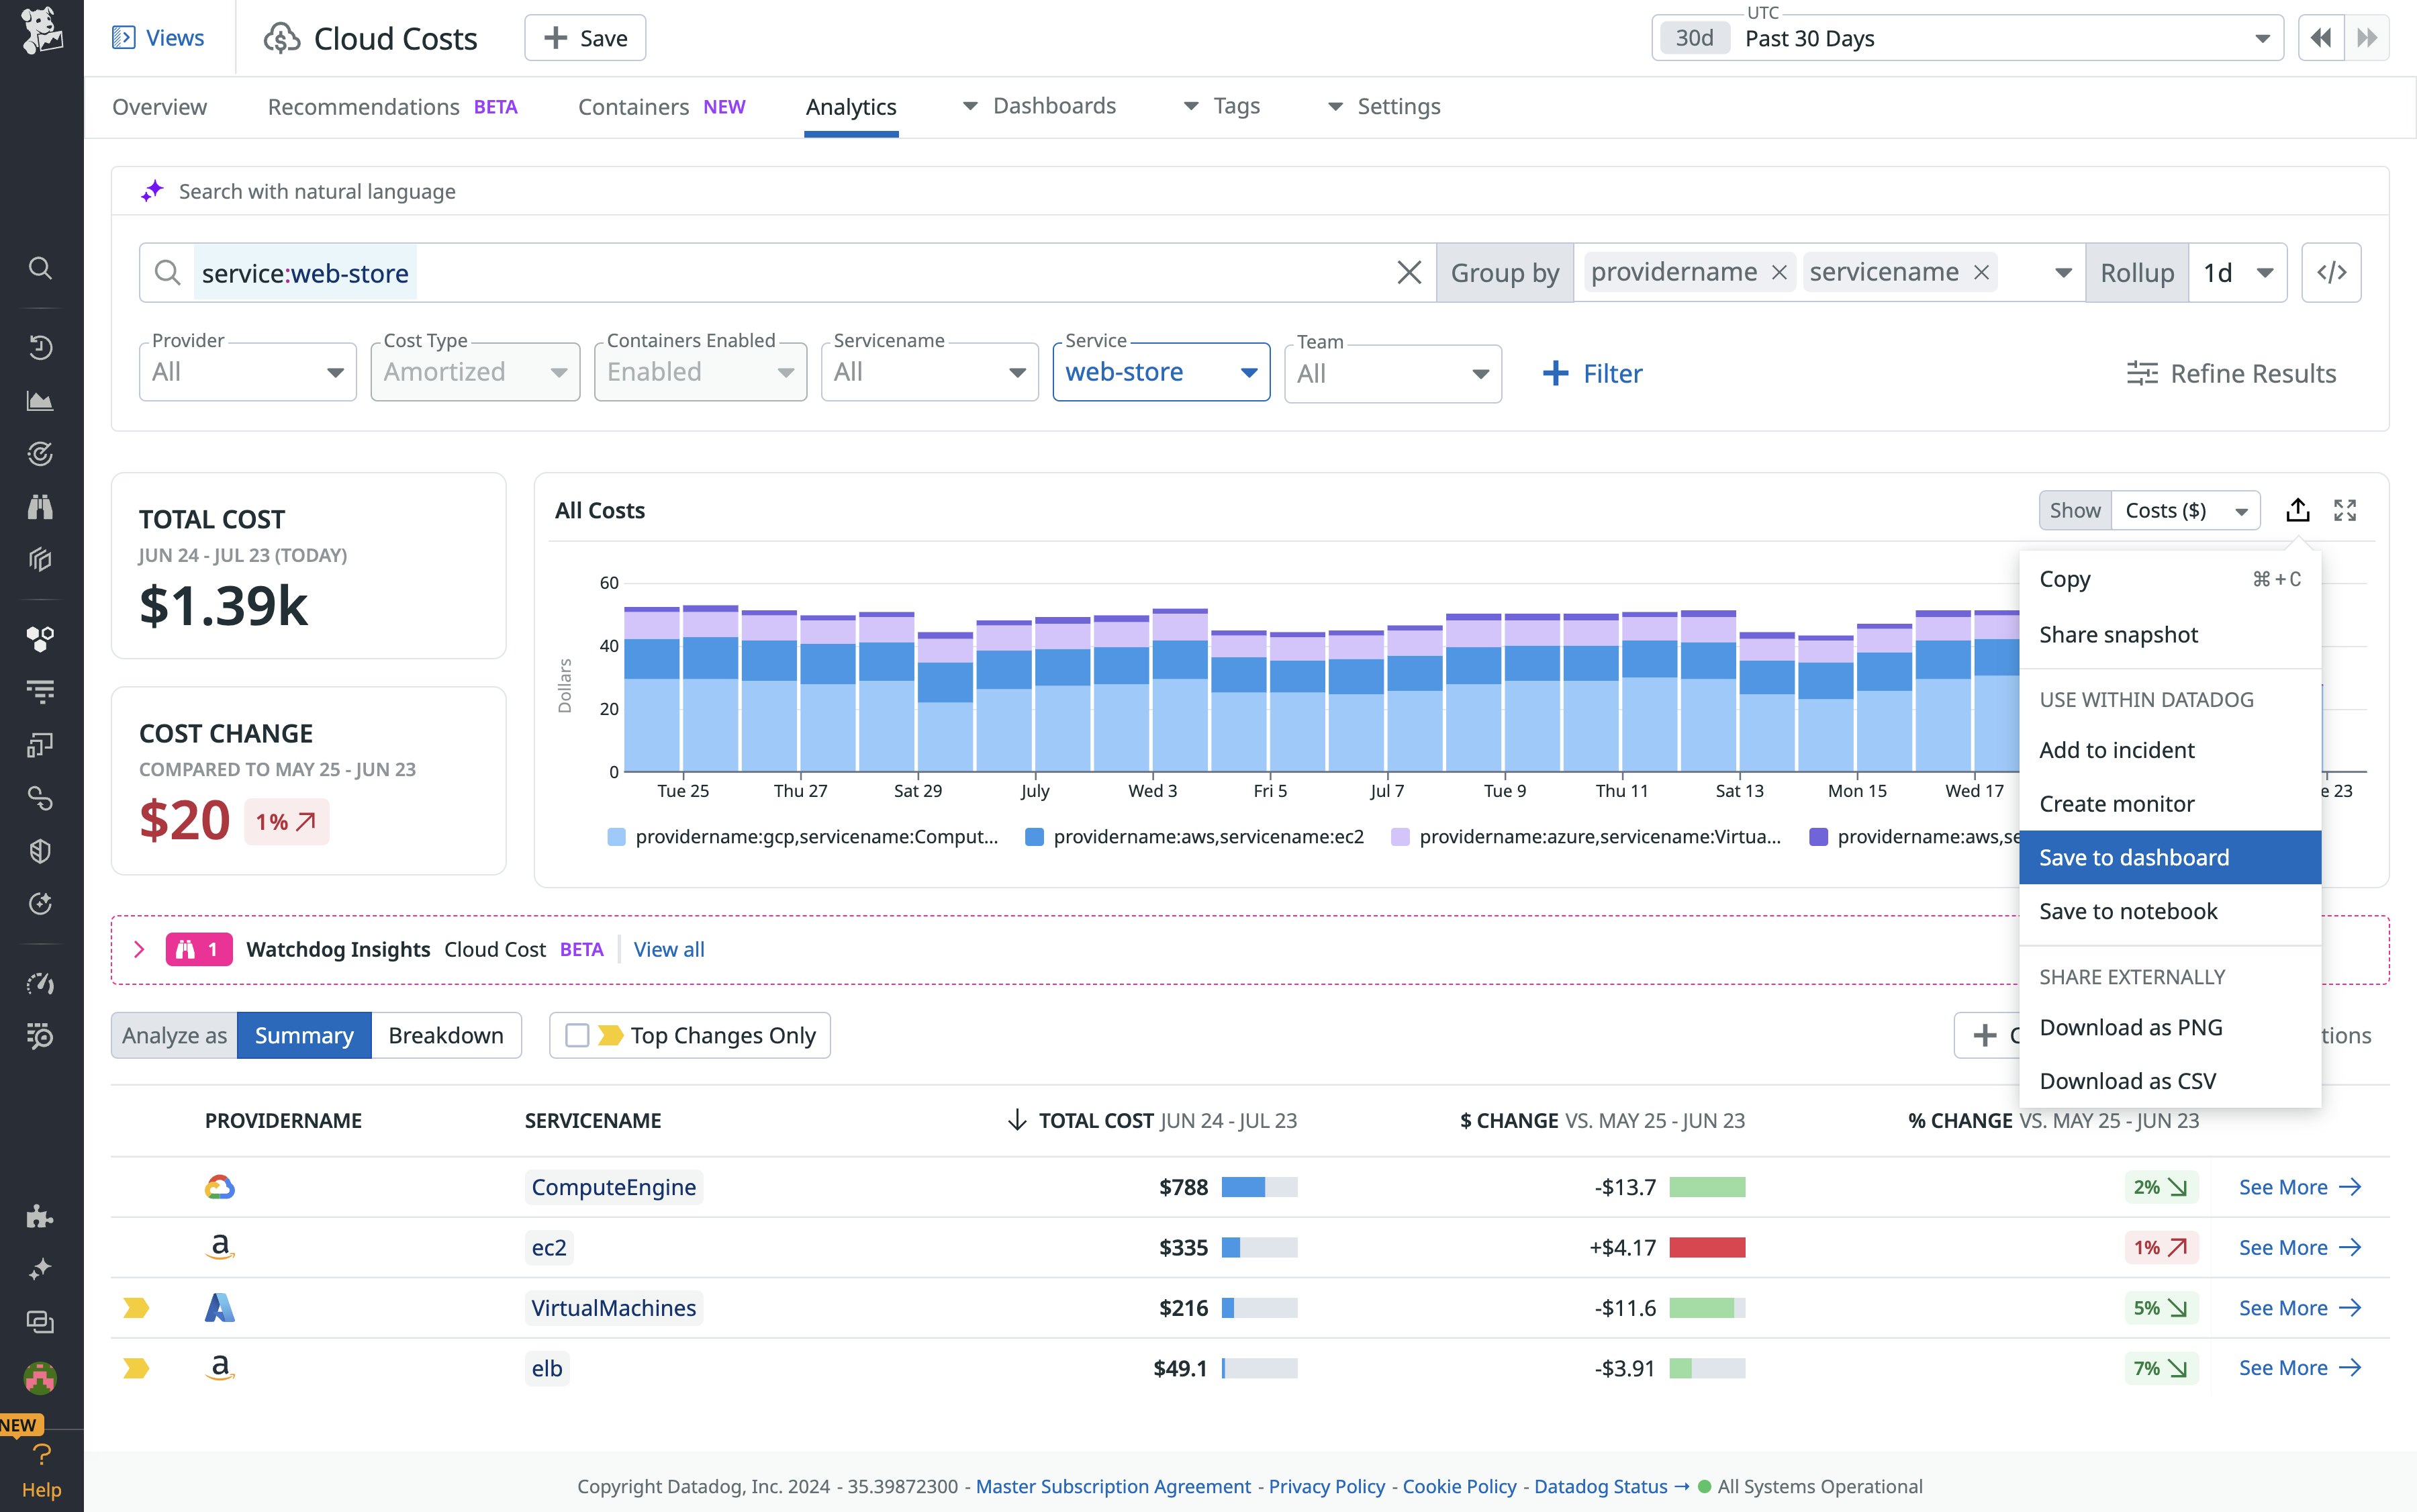Screen dimensions: 2417x1512
Task: Switch to the Overview tab
Action: click(x=159, y=107)
